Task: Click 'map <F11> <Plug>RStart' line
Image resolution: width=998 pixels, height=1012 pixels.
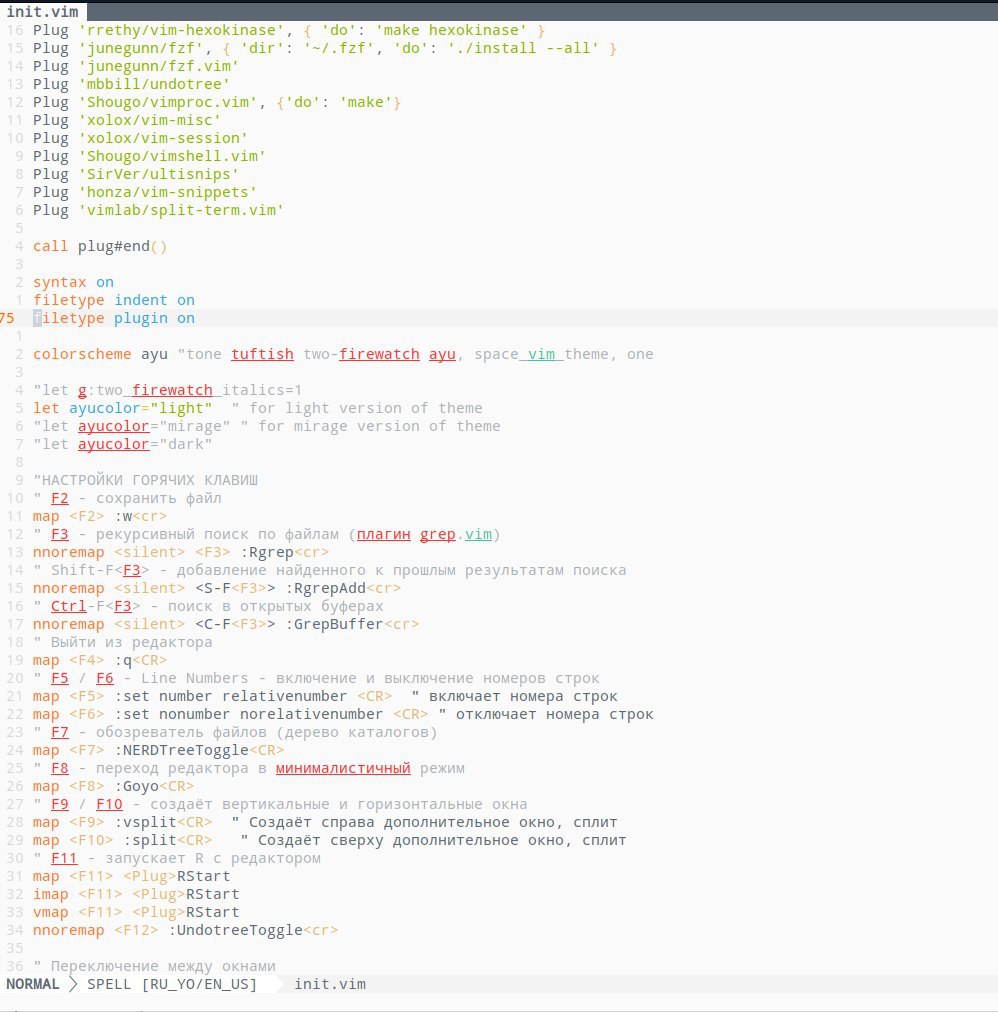Action: click(x=132, y=877)
